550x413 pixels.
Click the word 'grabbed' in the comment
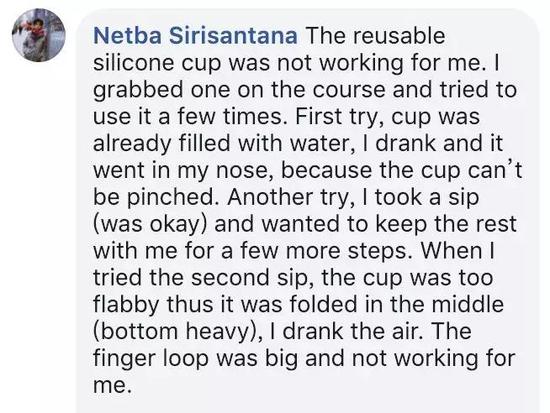[x=138, y=91]
